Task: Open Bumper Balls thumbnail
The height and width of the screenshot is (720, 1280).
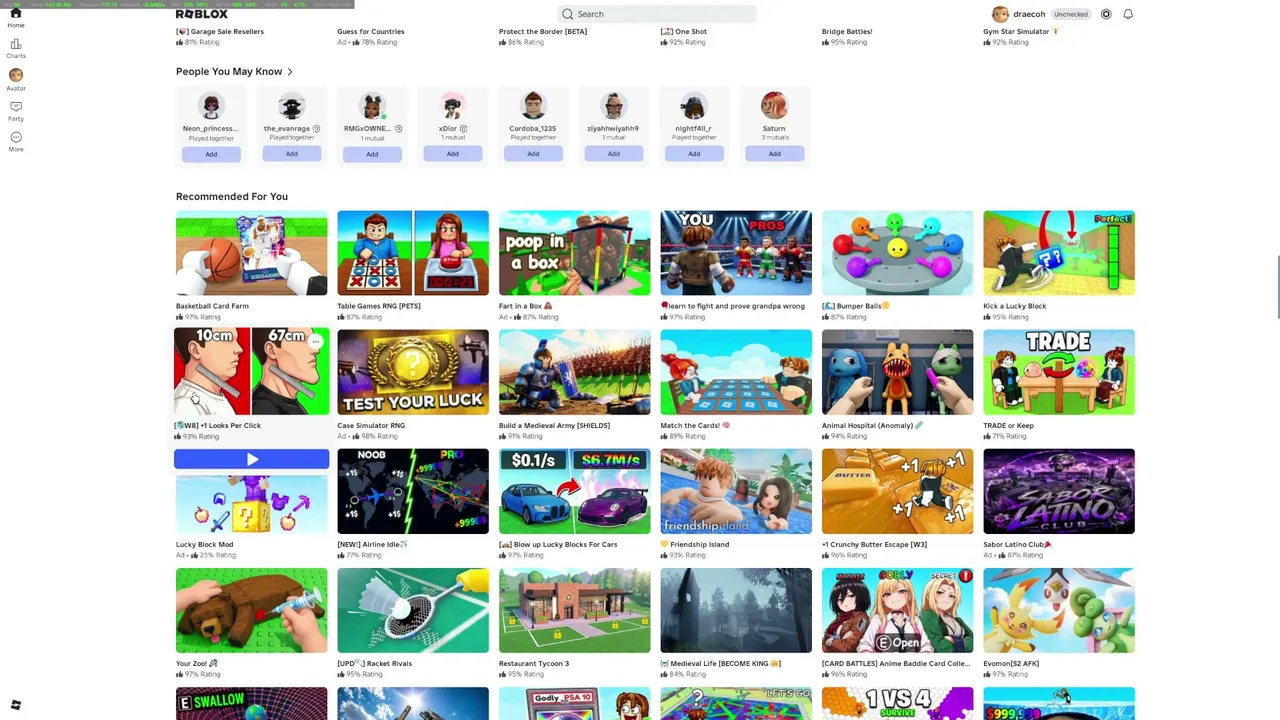Action: click(x=897, y=253)
